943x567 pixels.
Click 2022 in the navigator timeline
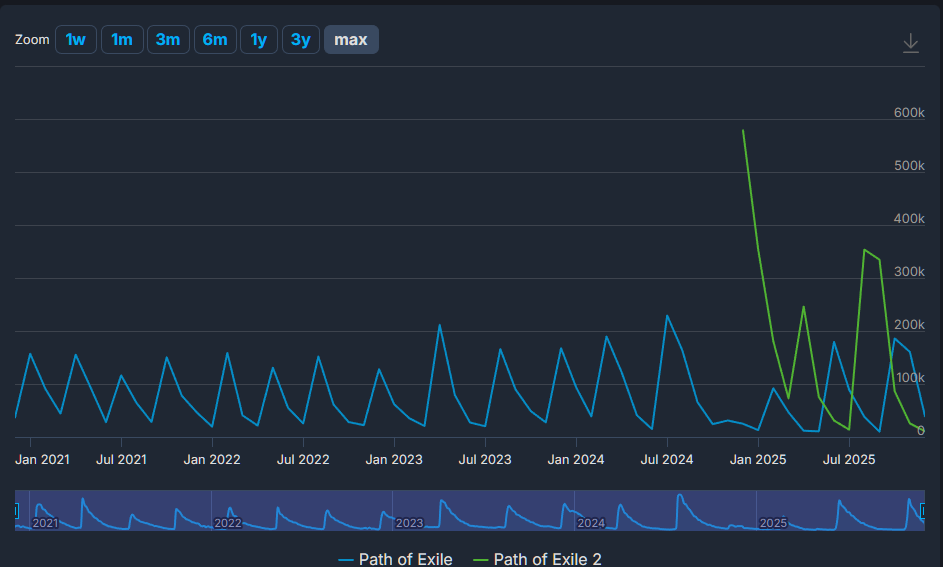[x=228, y=523]
